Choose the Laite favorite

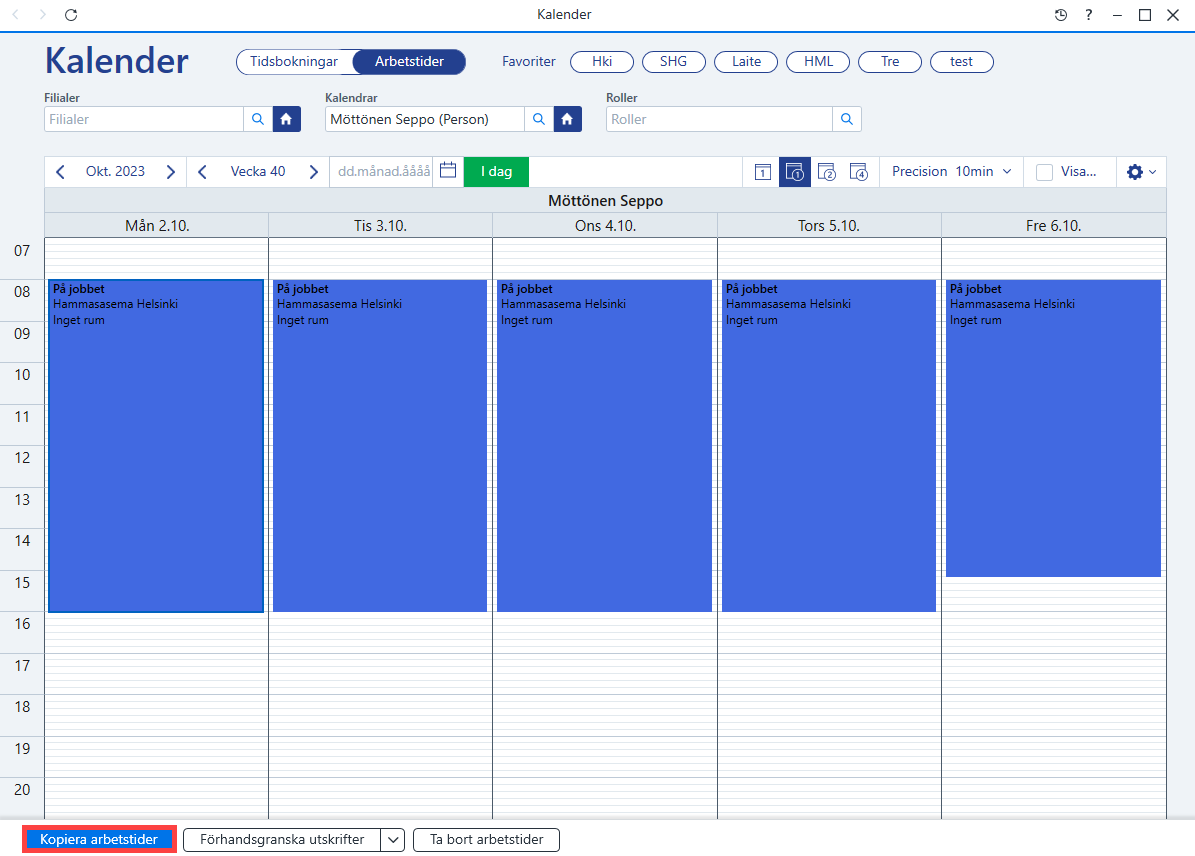(746, 62)
